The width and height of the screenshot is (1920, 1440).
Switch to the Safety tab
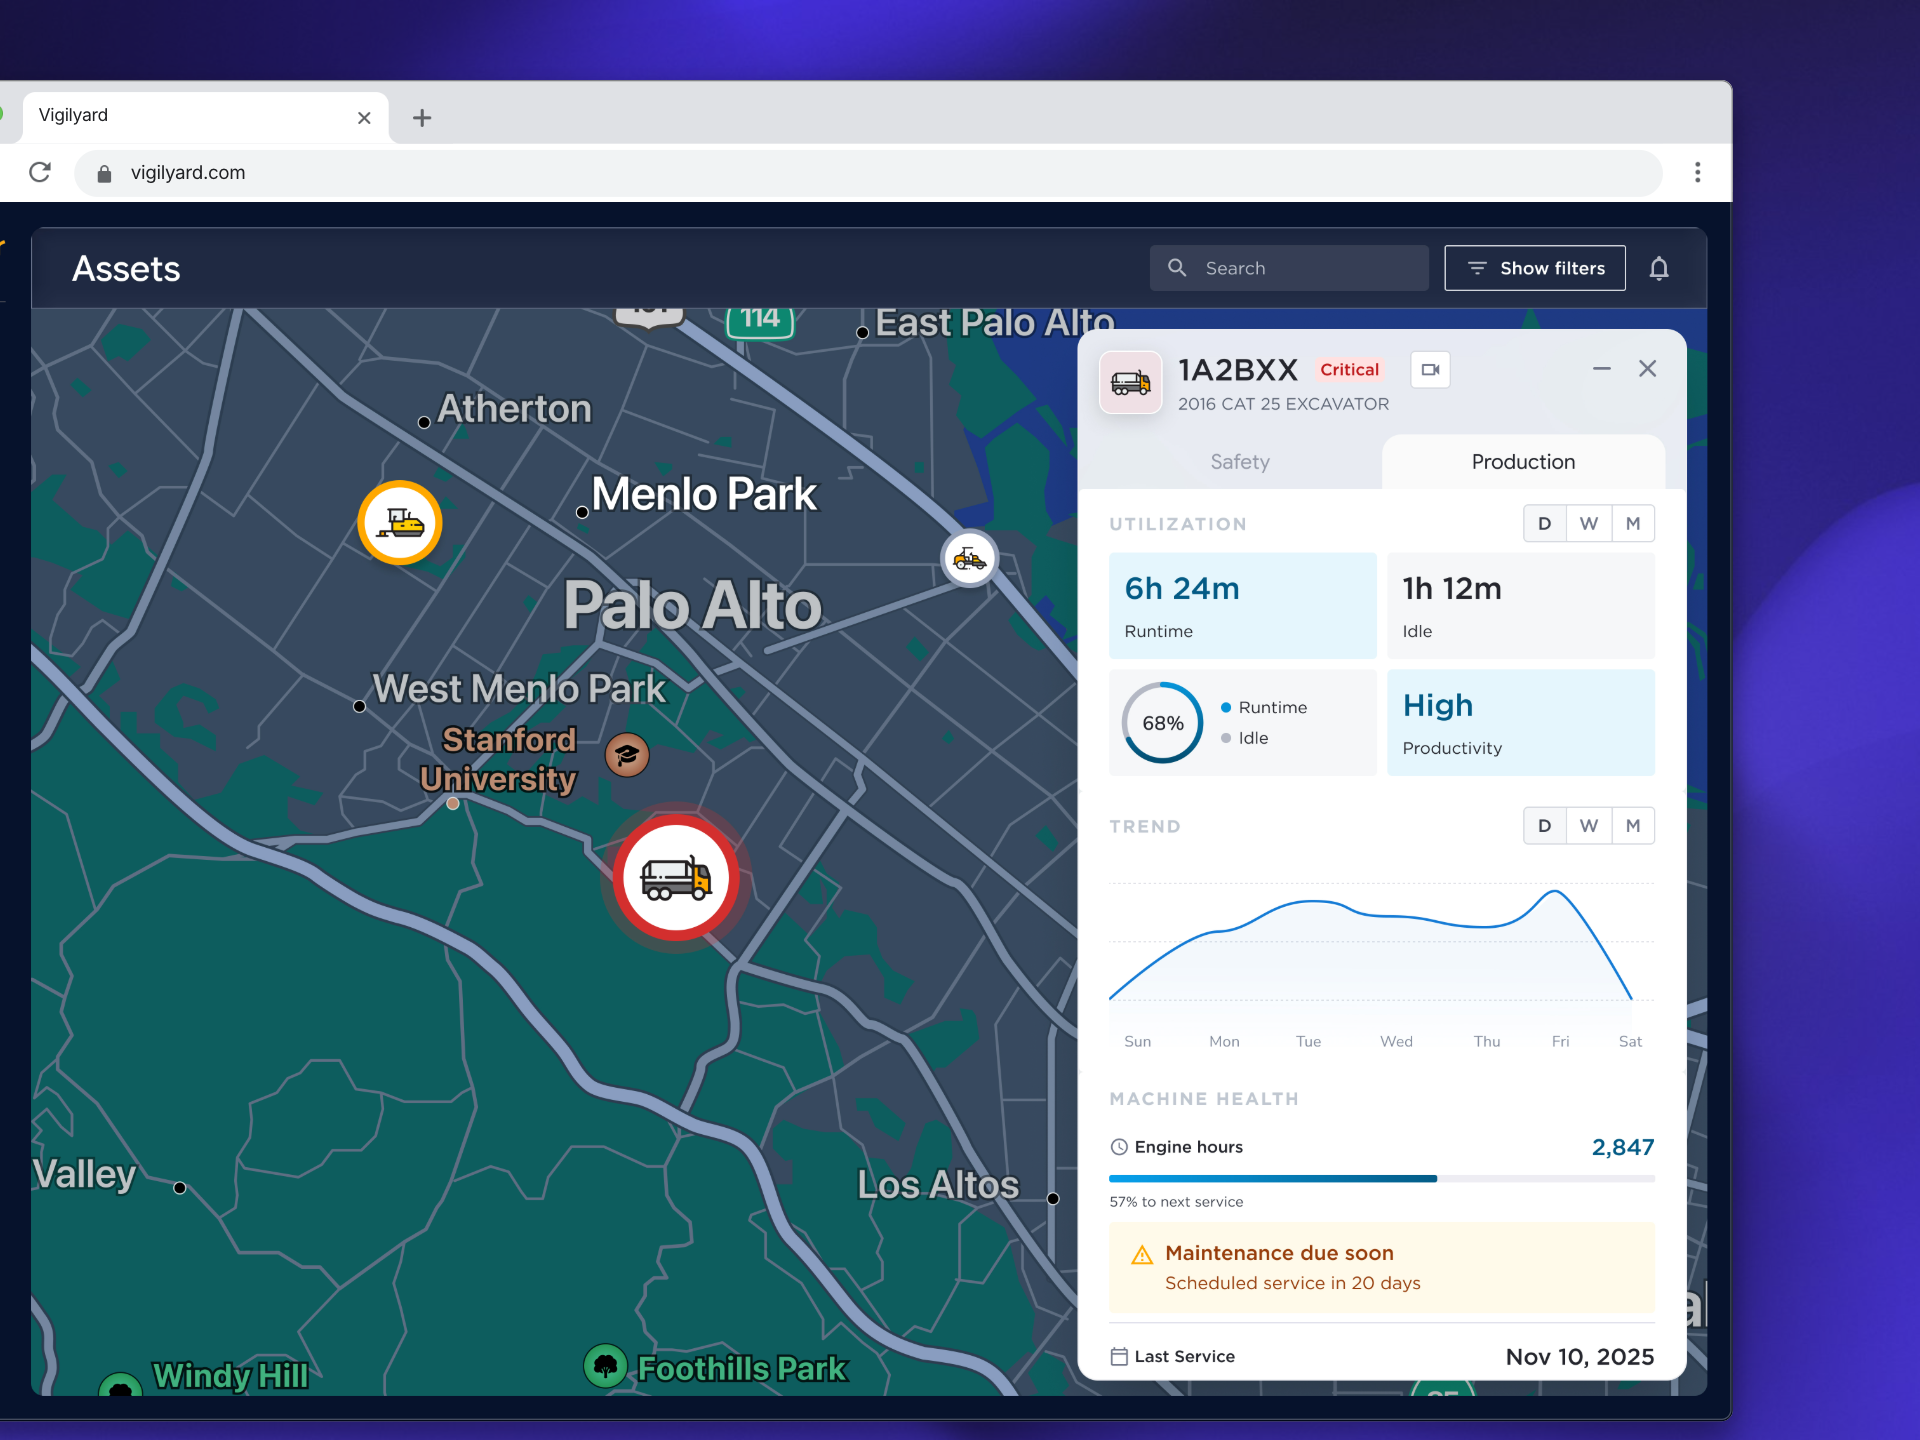point(1240,462)
